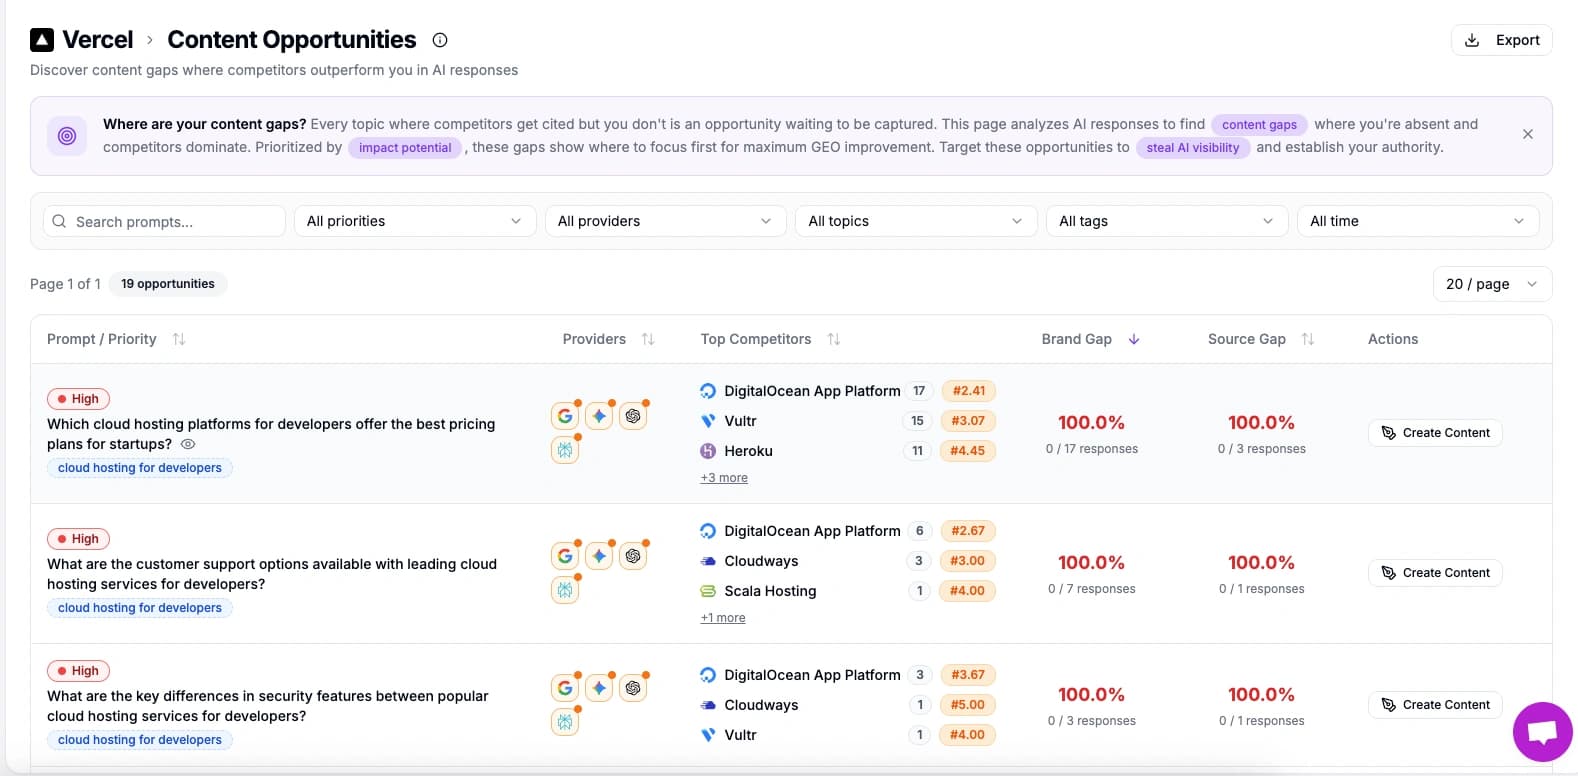This screenshot has width=1578, height=776.
Task: Create Content for security features prompt
Action: (1435, 705)
